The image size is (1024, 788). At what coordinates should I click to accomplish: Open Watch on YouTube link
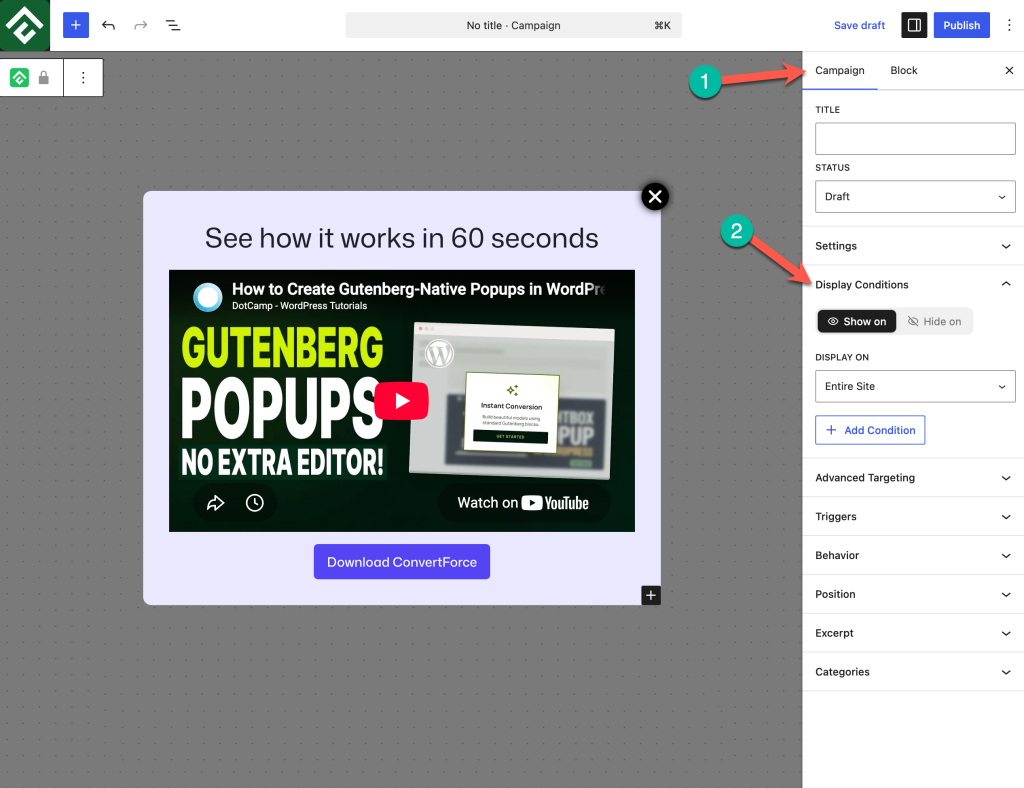coord(523,503)
